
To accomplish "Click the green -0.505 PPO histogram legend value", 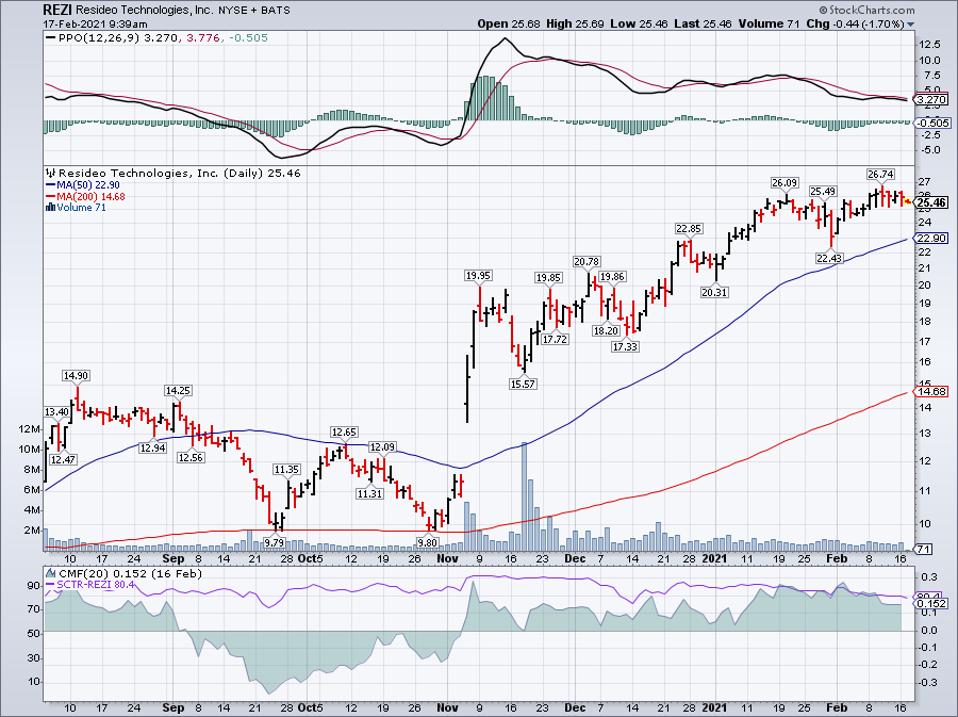I will pyautogui.click(x=247, y=38).
